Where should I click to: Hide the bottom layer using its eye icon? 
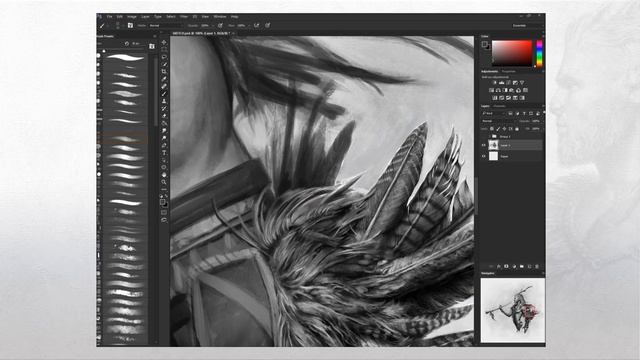pyautogui.click(x=484, y=156)
